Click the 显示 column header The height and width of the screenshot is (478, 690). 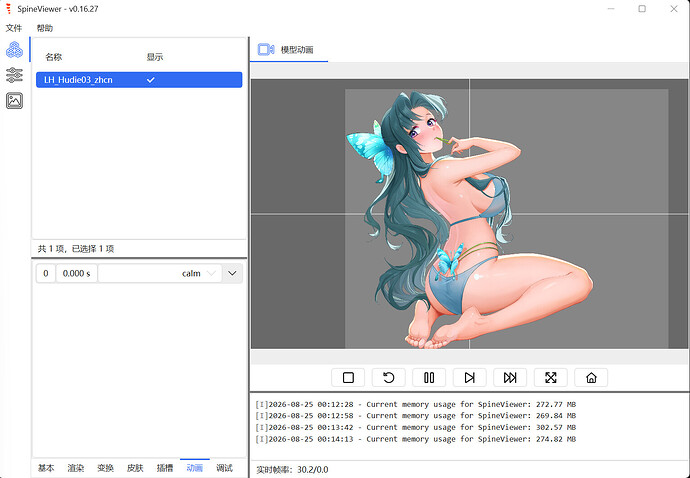point(155,57)
